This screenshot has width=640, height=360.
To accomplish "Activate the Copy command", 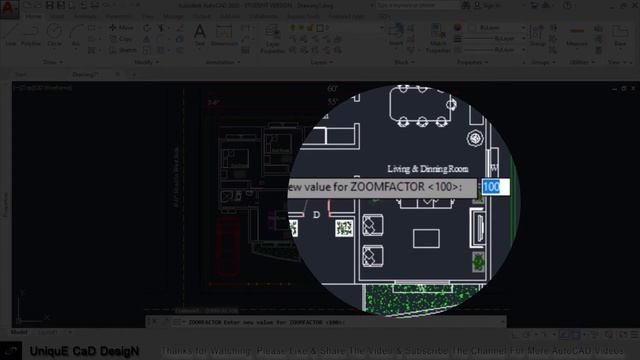I will click(x=121, y=39).
